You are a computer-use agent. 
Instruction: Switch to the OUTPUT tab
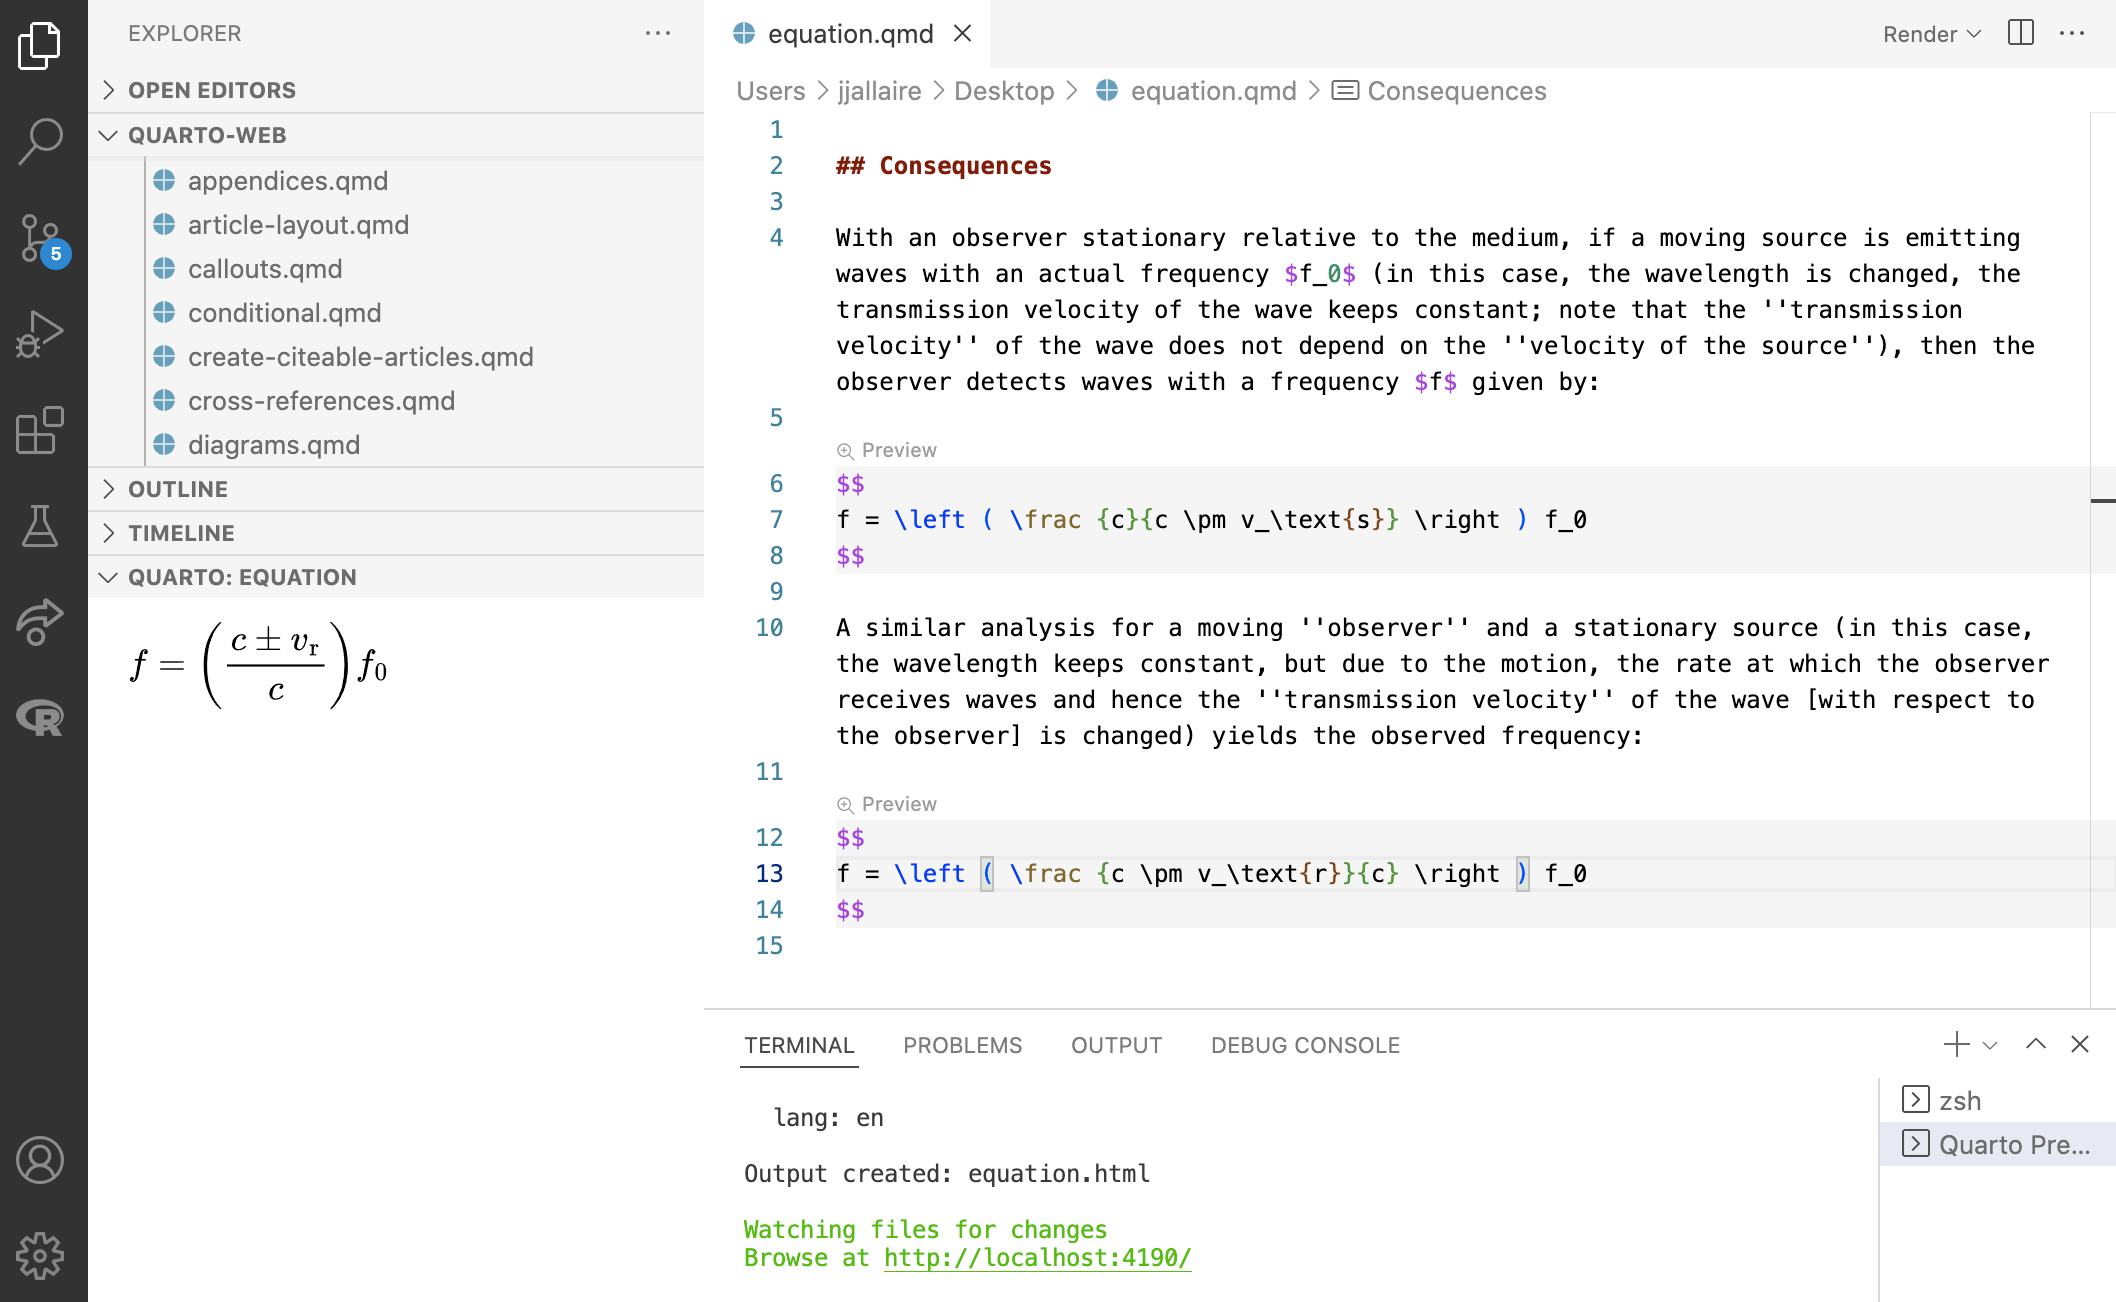tap(1116, 1045)
